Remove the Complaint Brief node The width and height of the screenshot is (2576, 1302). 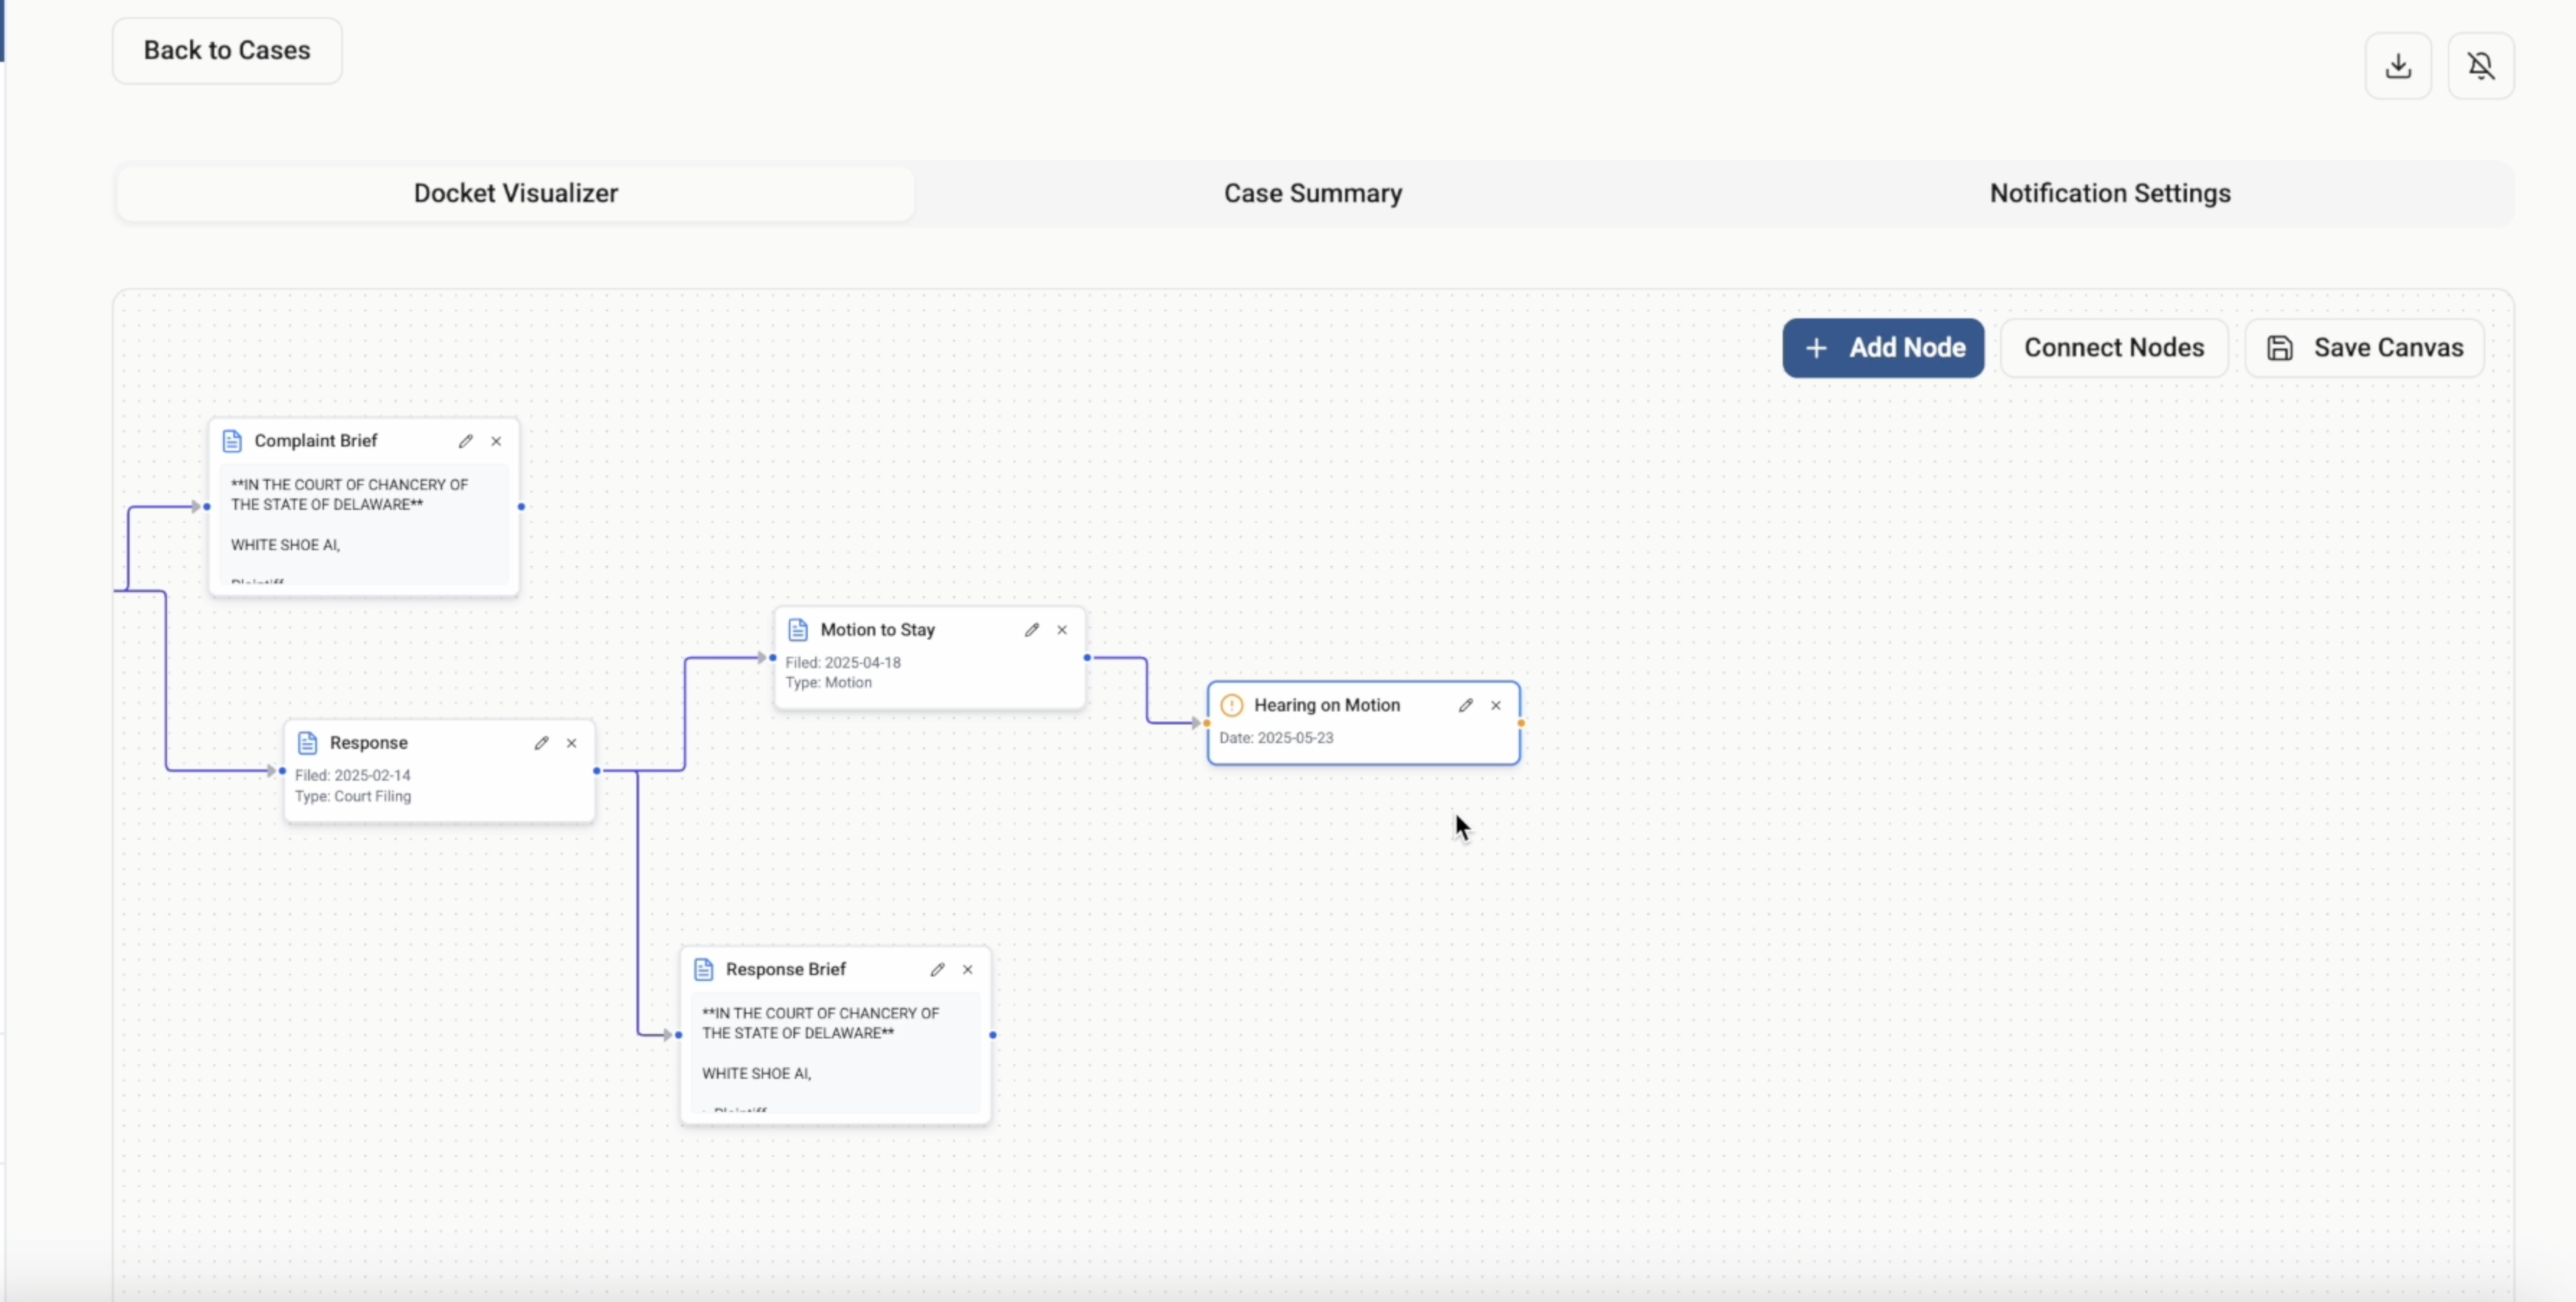(496, 441)
